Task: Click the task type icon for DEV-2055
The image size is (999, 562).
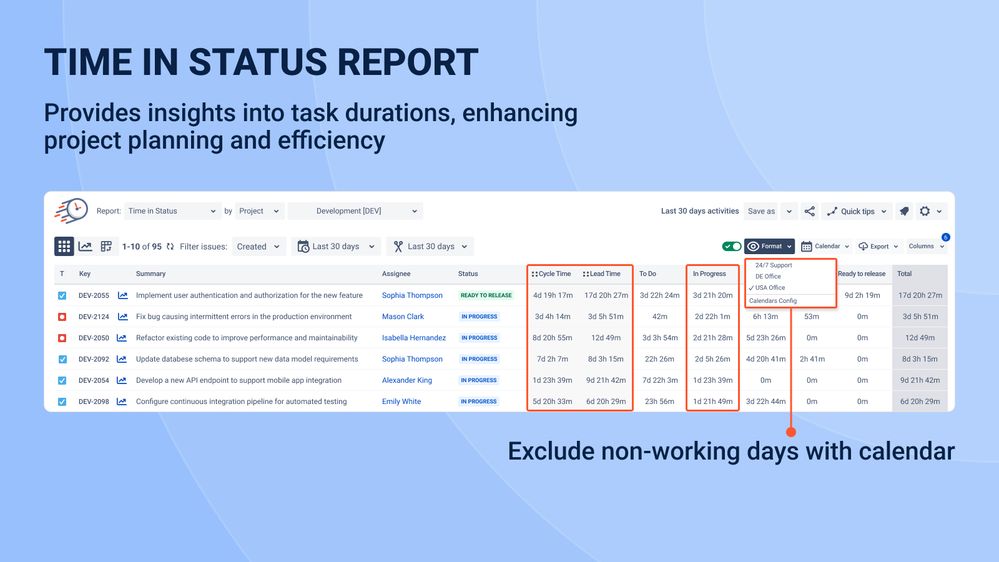Action: pos(62,296)
